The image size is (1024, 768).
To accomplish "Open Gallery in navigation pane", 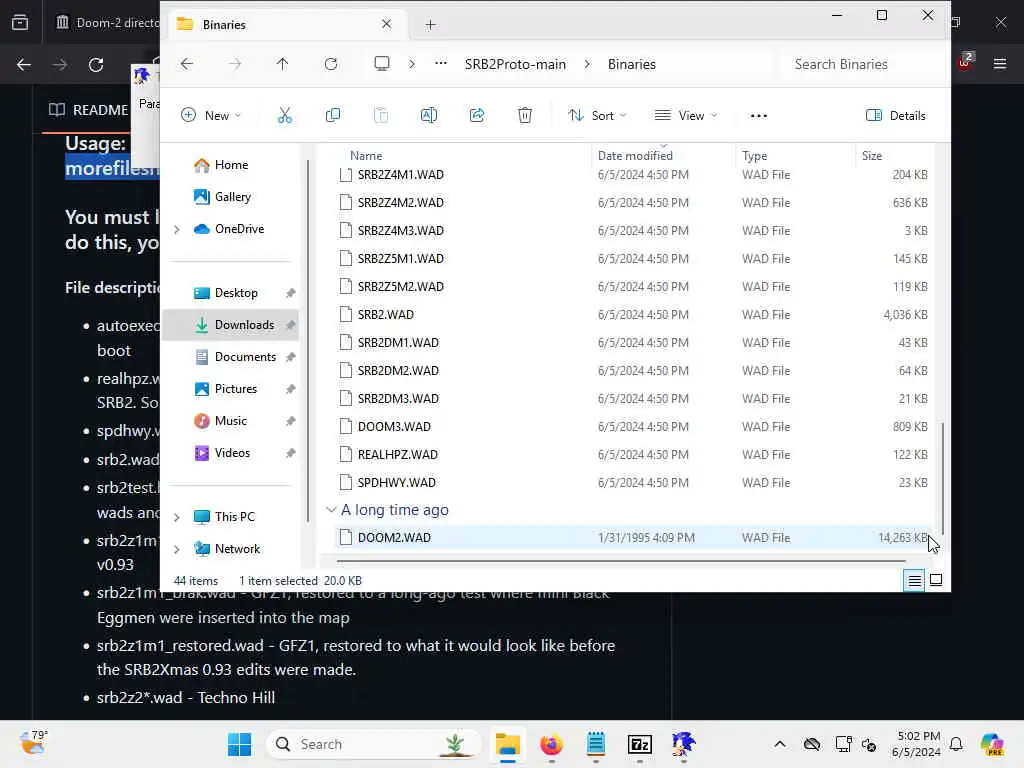I will click(223, 197).
